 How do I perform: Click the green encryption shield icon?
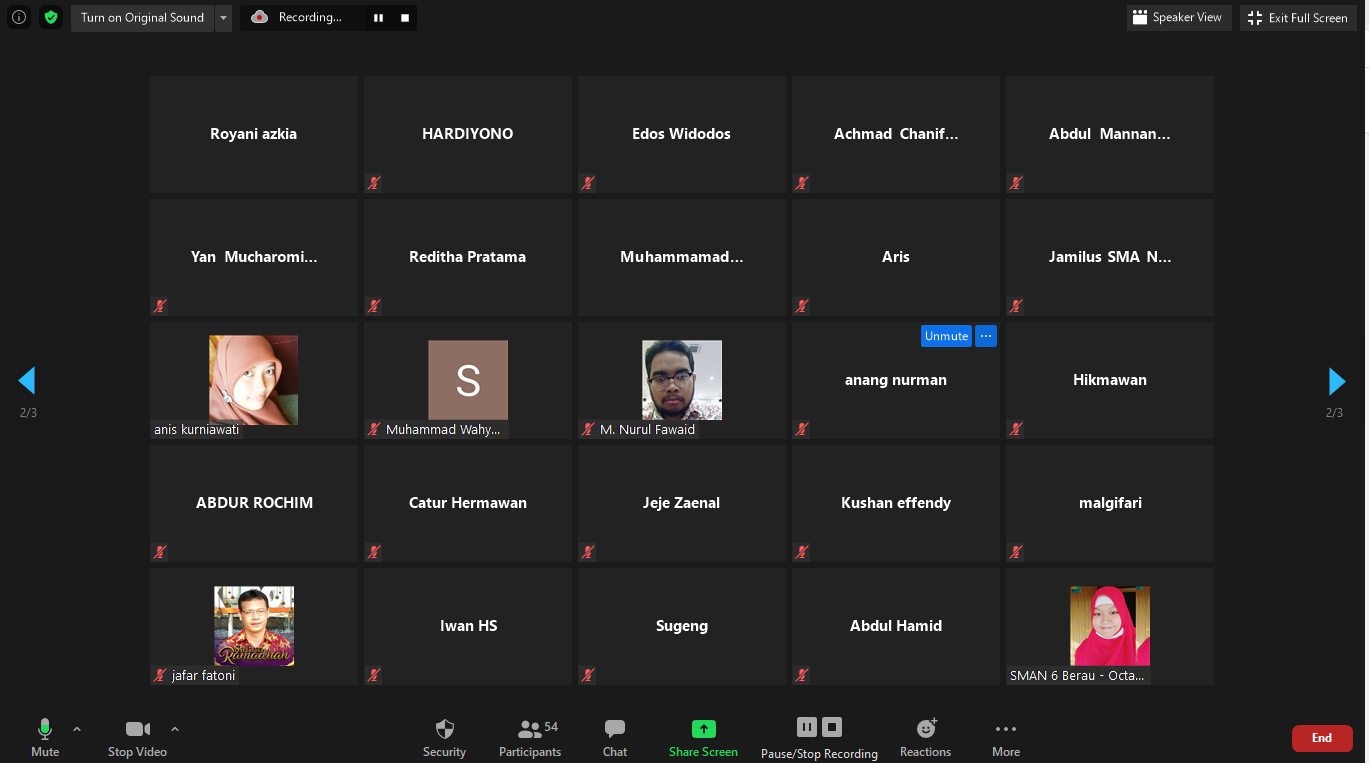point(51,17)
